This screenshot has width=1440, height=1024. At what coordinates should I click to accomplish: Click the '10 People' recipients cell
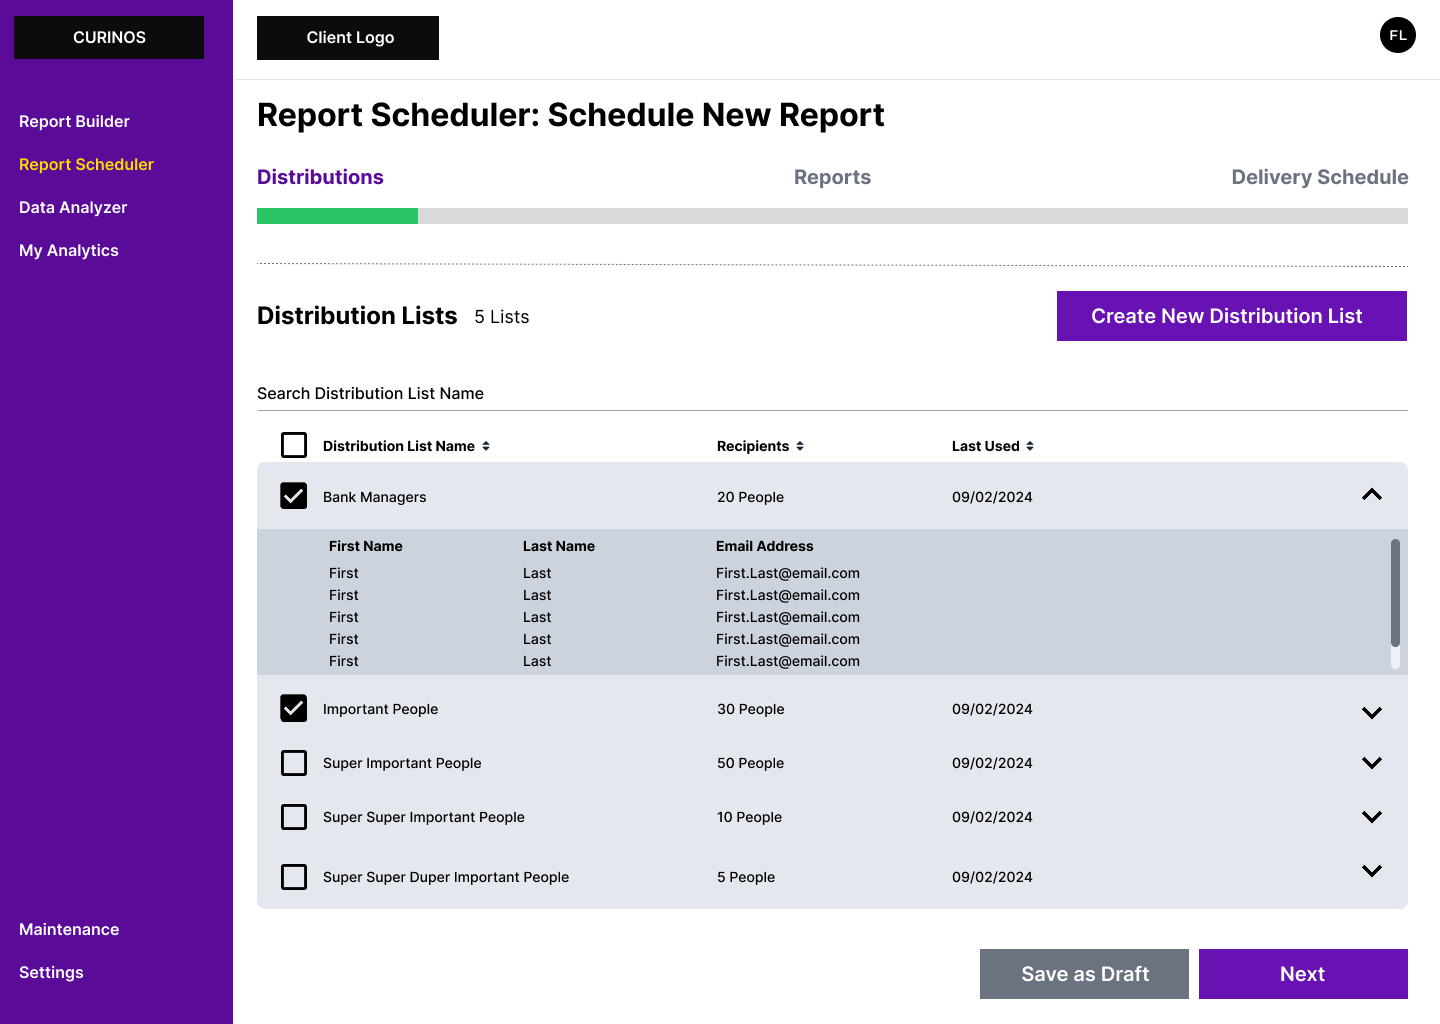tap(749, 817)
